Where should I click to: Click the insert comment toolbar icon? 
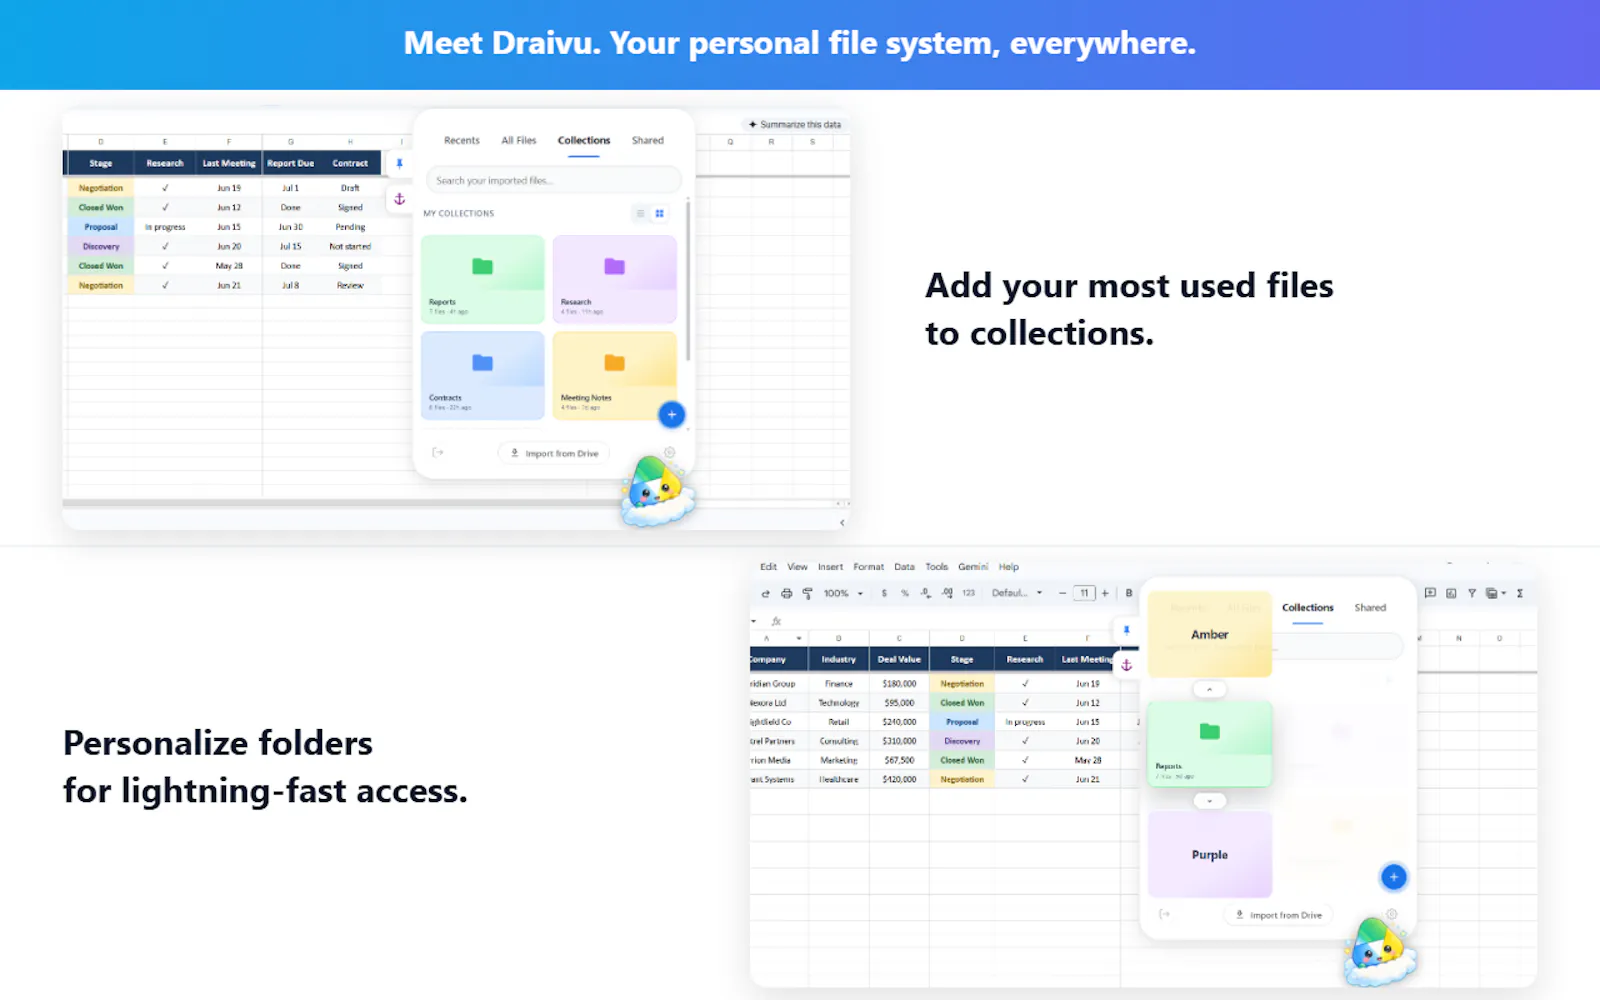pos(1430,593)
